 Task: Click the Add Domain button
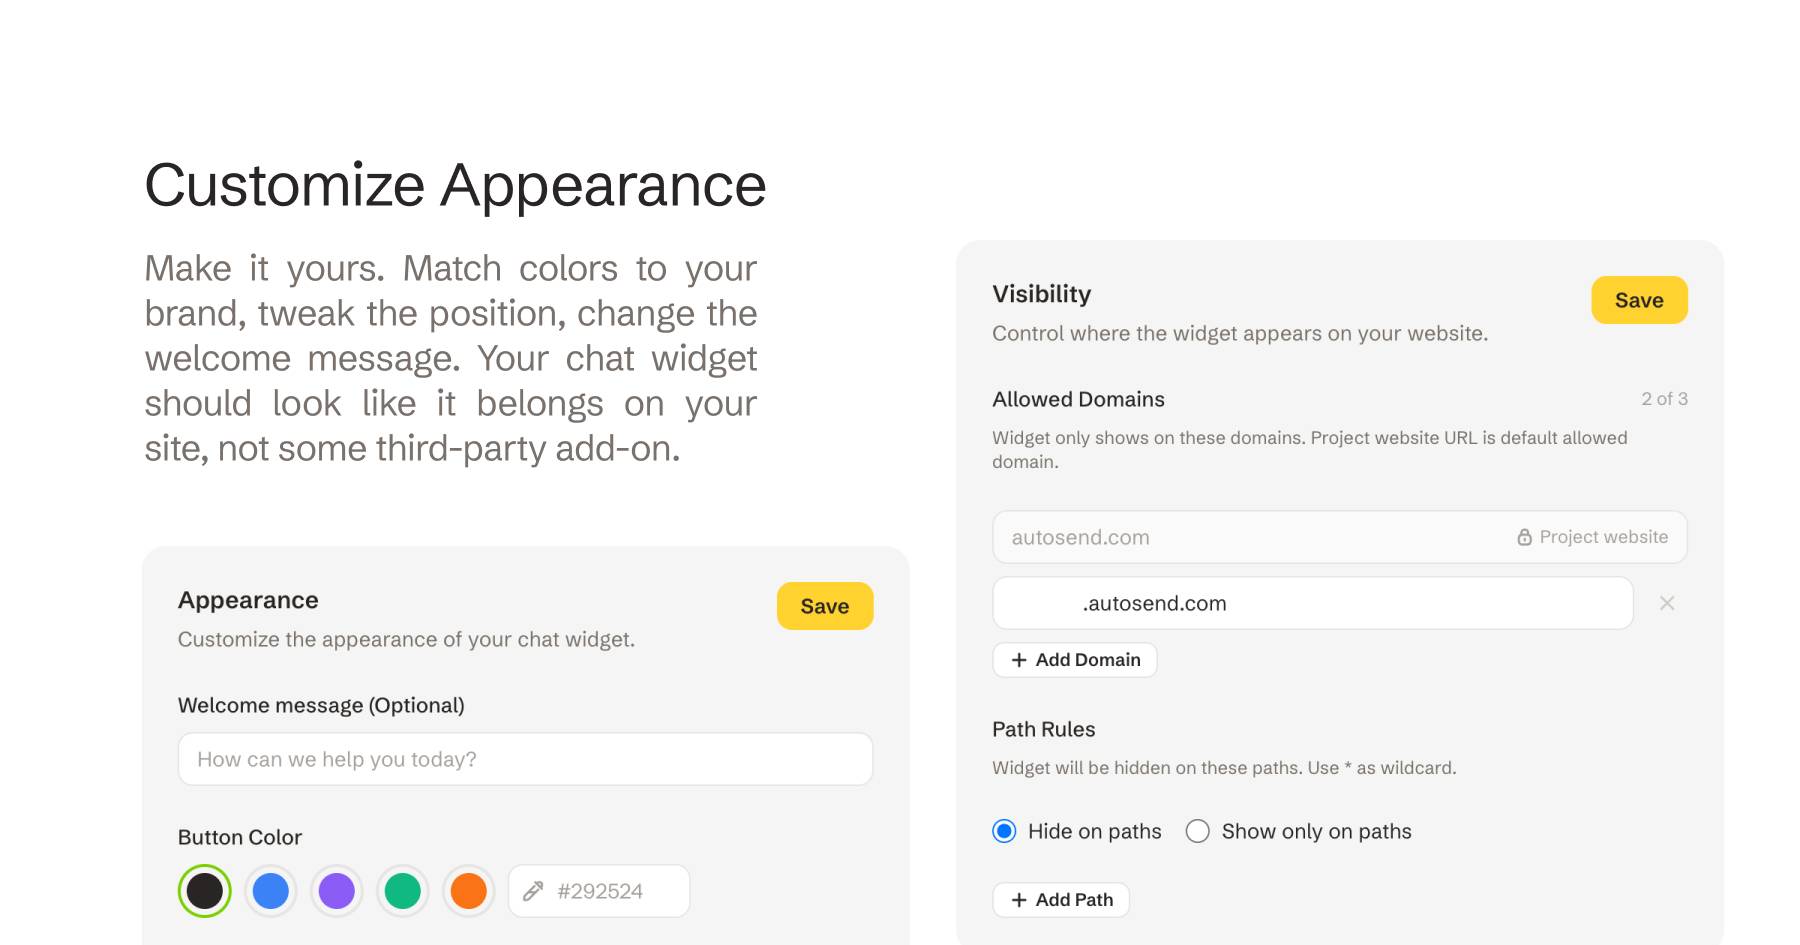click(1075, 660)
